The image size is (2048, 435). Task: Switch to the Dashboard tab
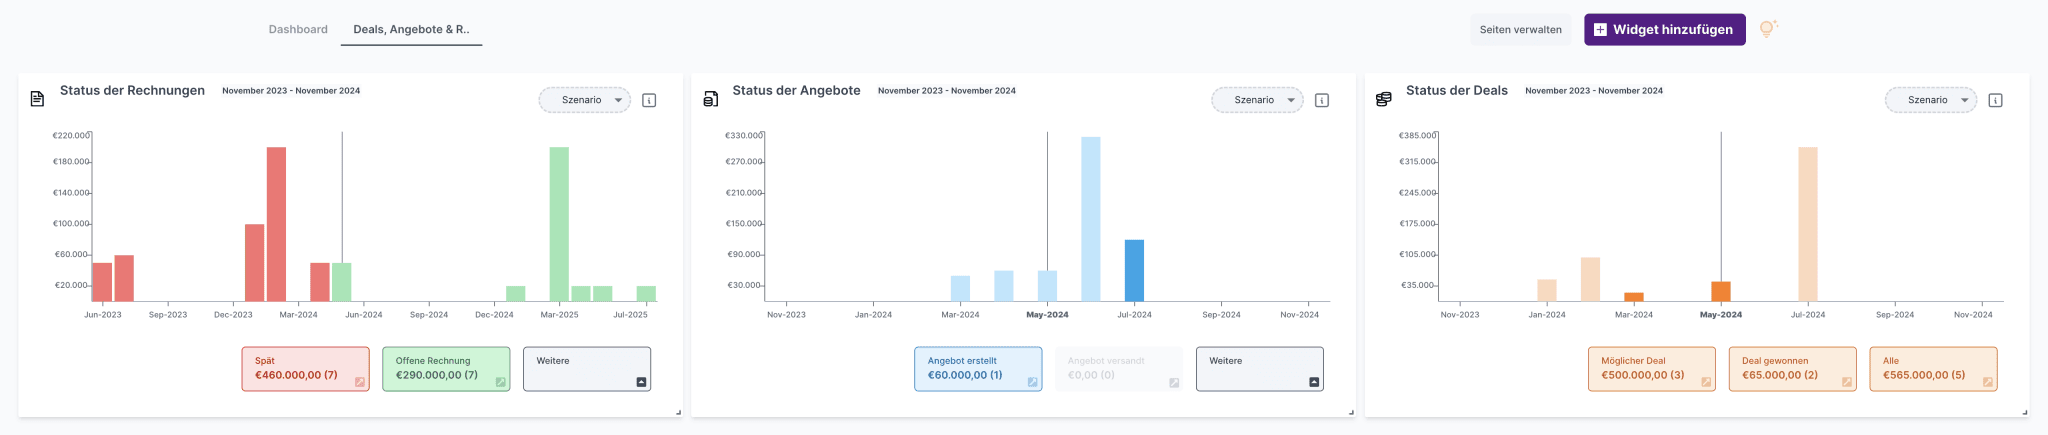(x=298, y=29)
